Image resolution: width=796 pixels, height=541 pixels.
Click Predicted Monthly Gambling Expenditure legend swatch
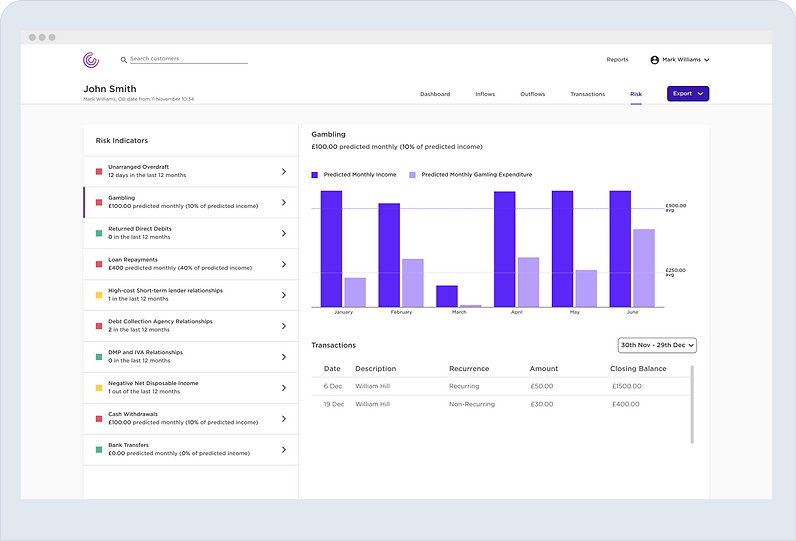coord(413,175)
